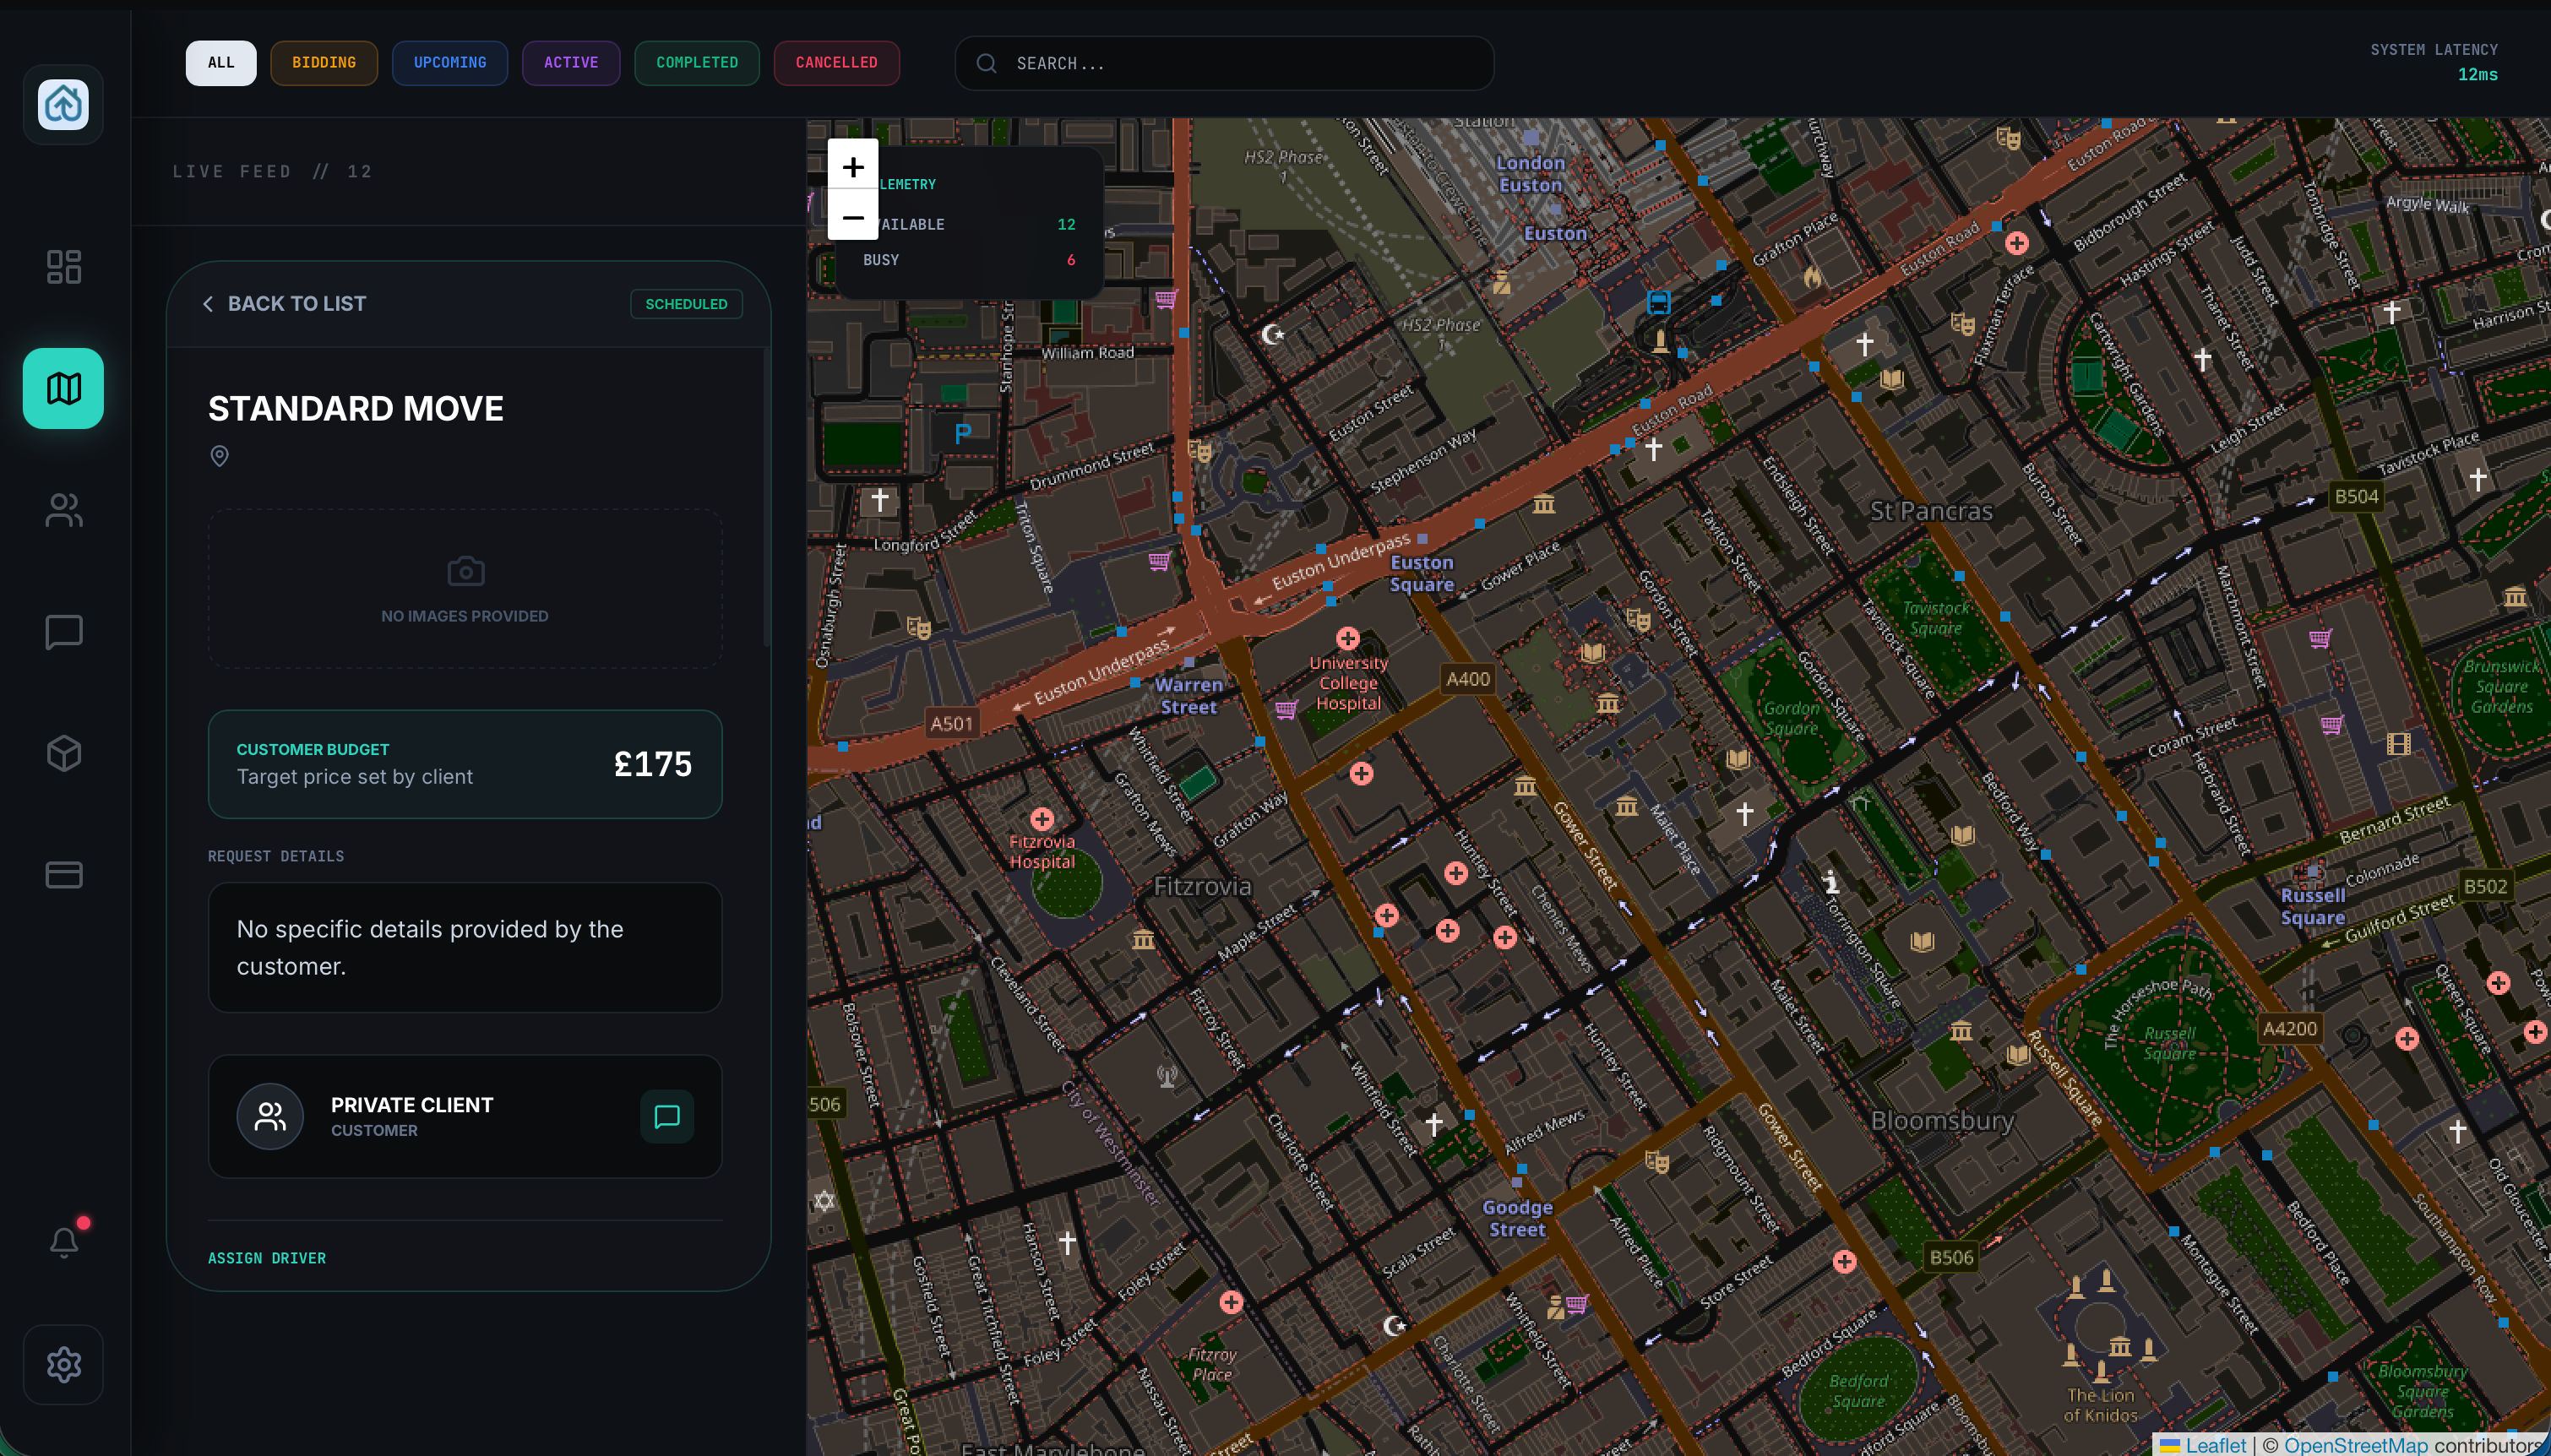Image resolution: width=2551 pixels, height=1456 pixels.
Task: Show CANCELLED jobs filter
Action: click(x=836, y=63)
